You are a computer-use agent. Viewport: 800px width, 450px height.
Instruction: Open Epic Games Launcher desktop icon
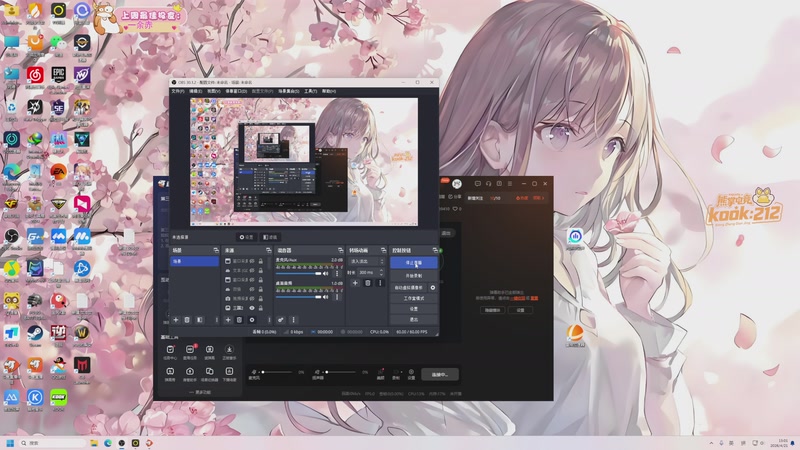tap(58, 77)
